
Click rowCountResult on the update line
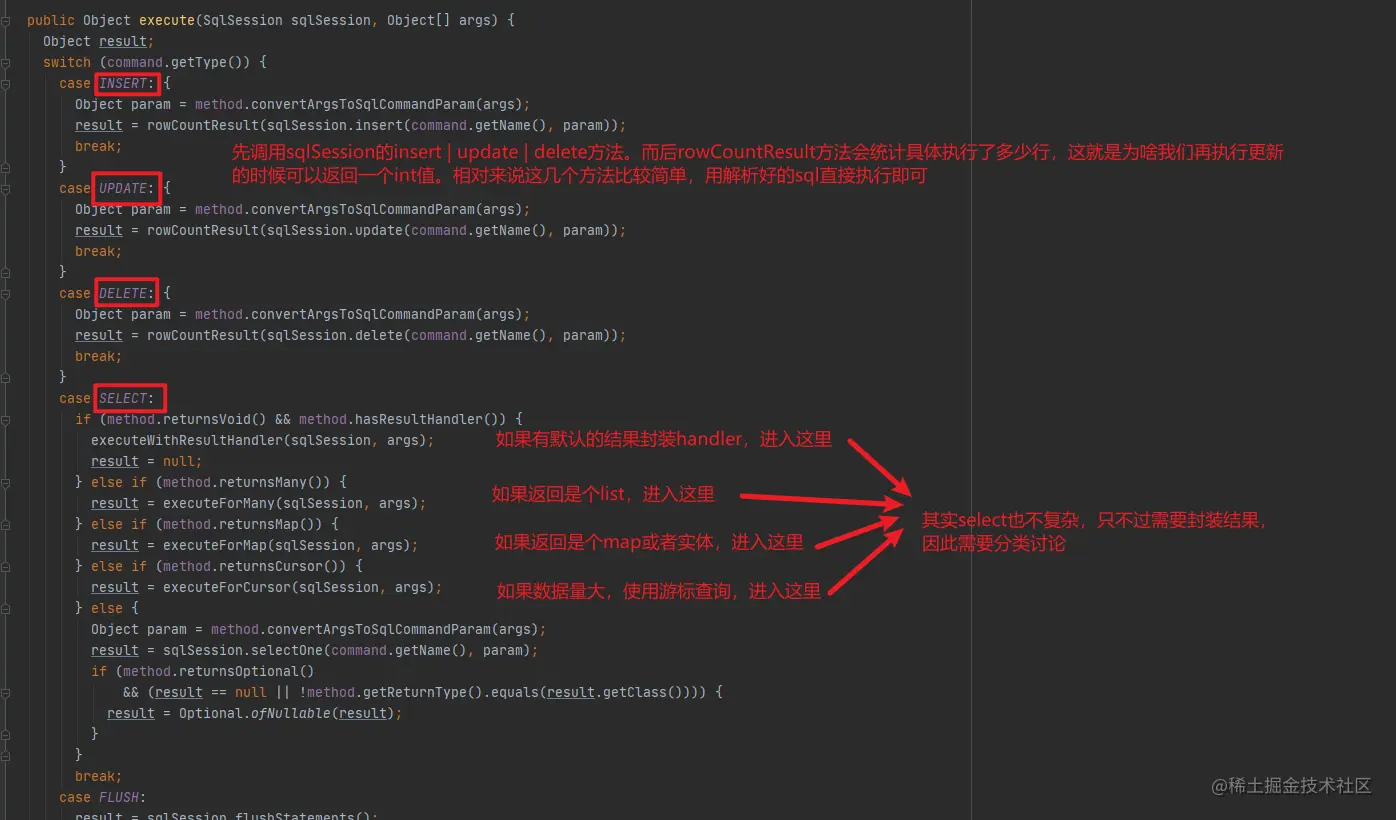click(x=203, y=230)
